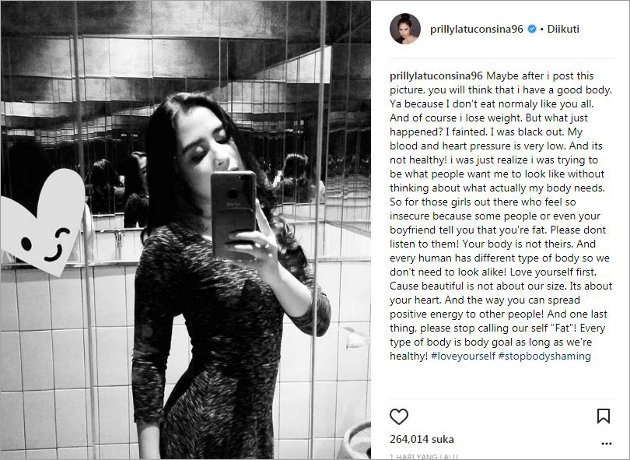Image resolution: width=630 pixels, height=460 pixels.
Task: Open the #loveyourself hashtag
Action: pyautogui.click(x=463, y=356)
